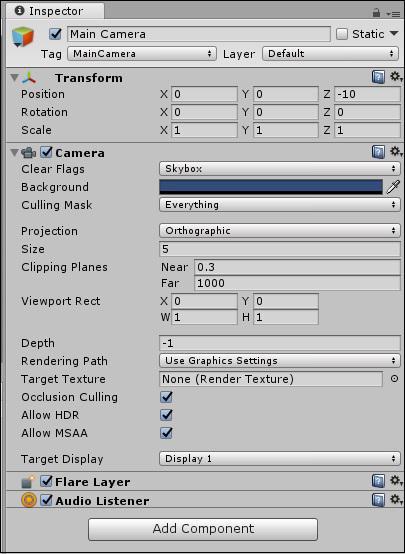Open the Clear Flags Skybox dropdown
Image resolution: width=405 pixels, height=554 pixels.
click(280, 169)
